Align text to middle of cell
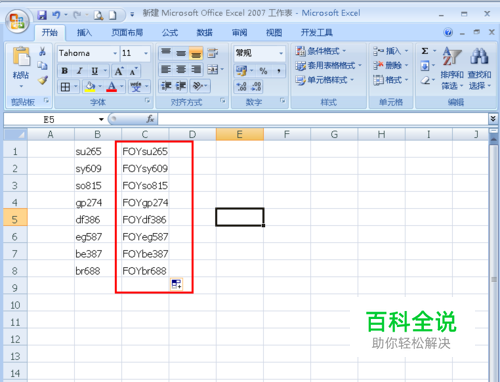 [x=181, y=53]
